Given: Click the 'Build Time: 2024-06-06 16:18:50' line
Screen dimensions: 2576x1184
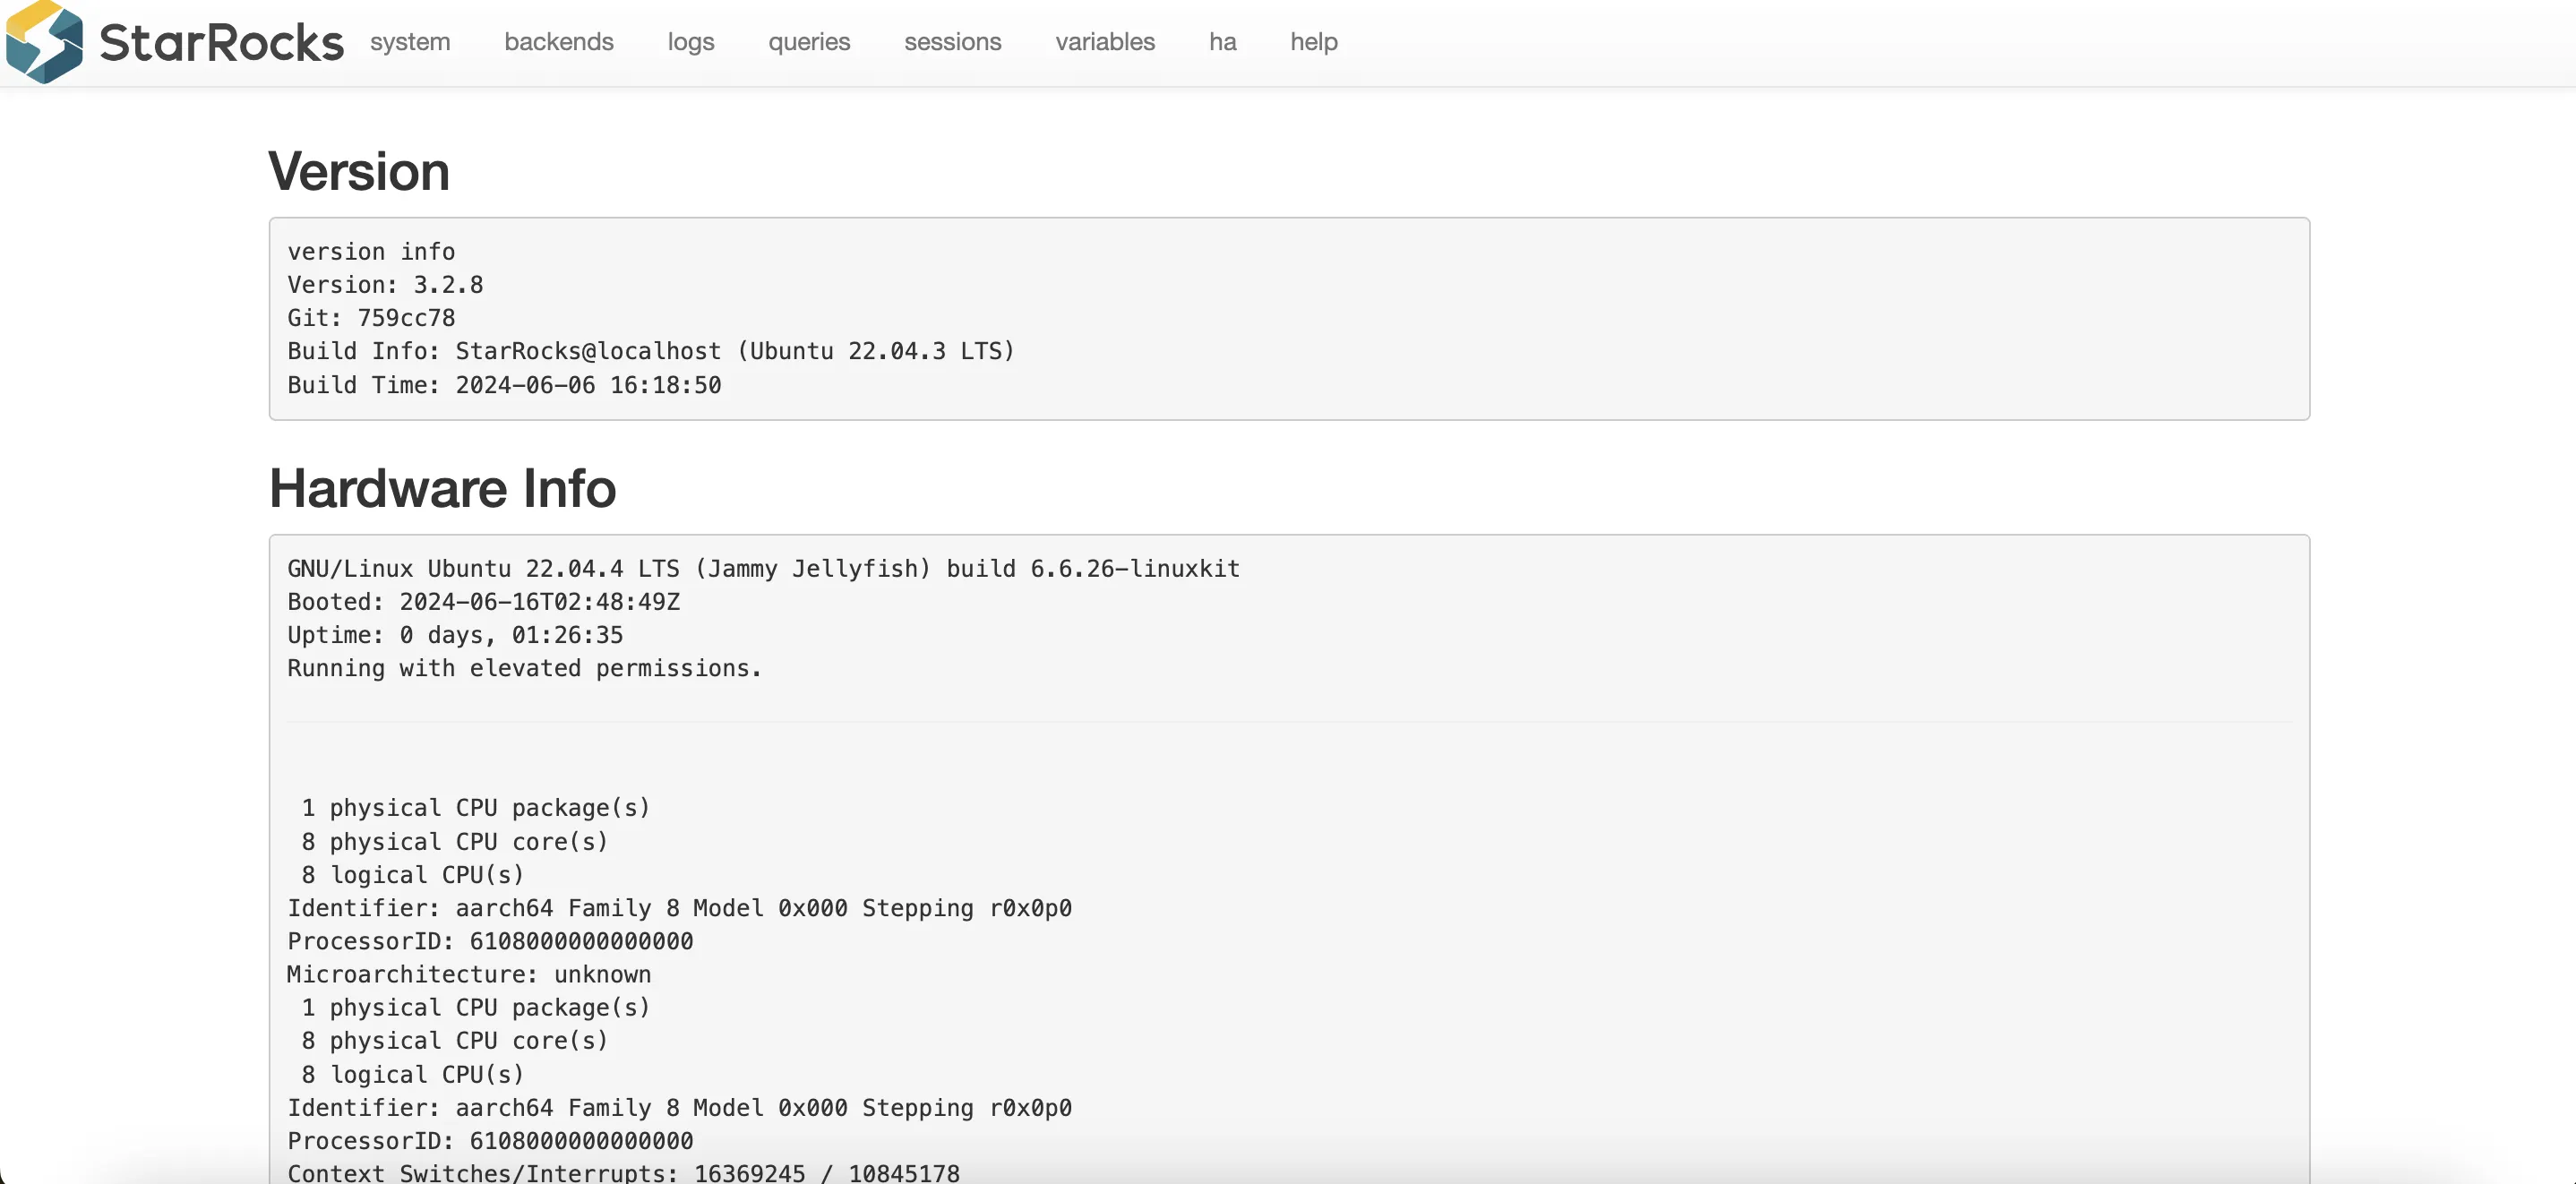Looking at the screenshot, I should [504, 385].
